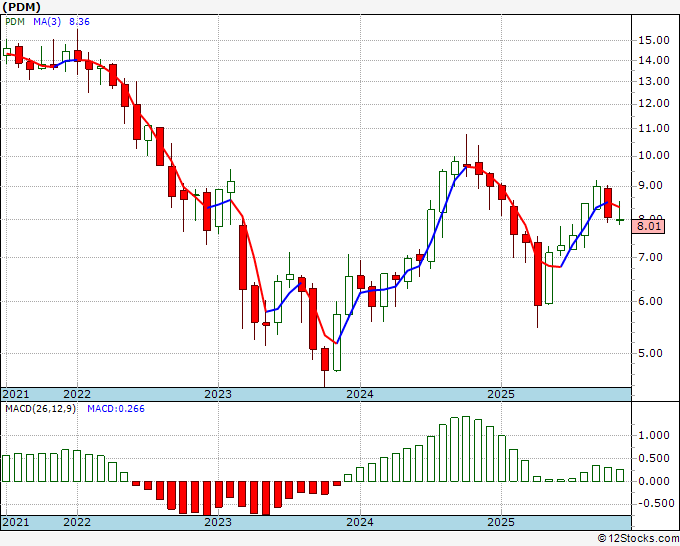Click the 1.000 MACD axis label
The image size is (680, 546).
pyautogui.click(x=654, y=435)
